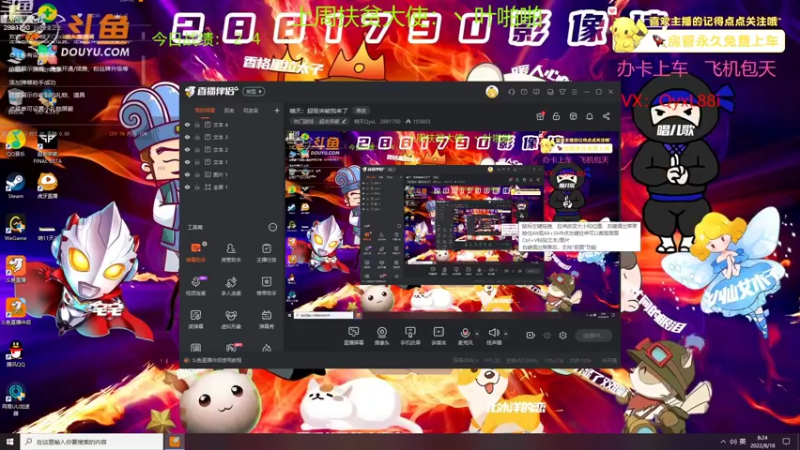Select the second scene tab
This screenshot has width=800, height=450.
[x=229, y=110]
